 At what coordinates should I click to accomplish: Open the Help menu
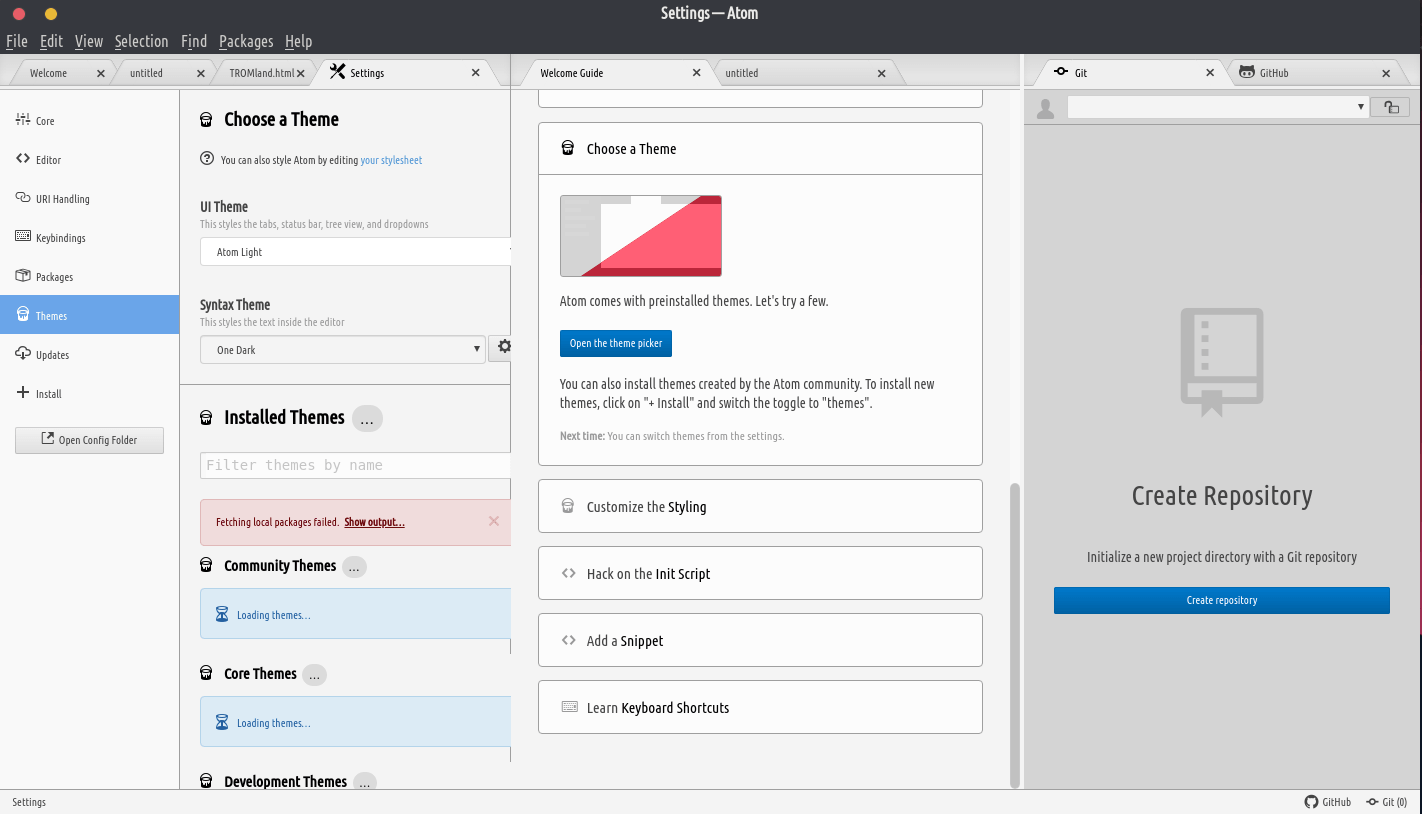[x=298, y=41]
